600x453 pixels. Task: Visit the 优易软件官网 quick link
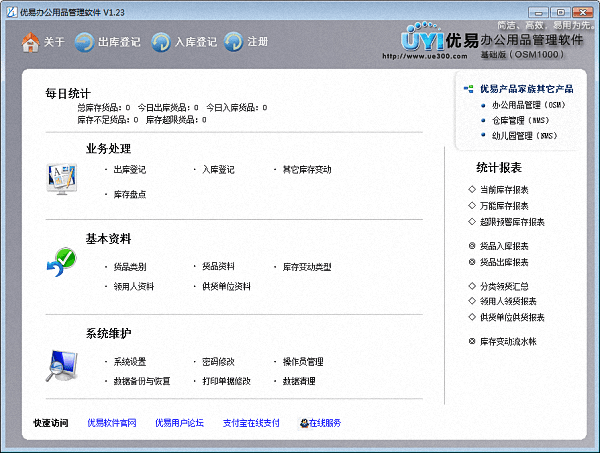[x=112, y=423]
